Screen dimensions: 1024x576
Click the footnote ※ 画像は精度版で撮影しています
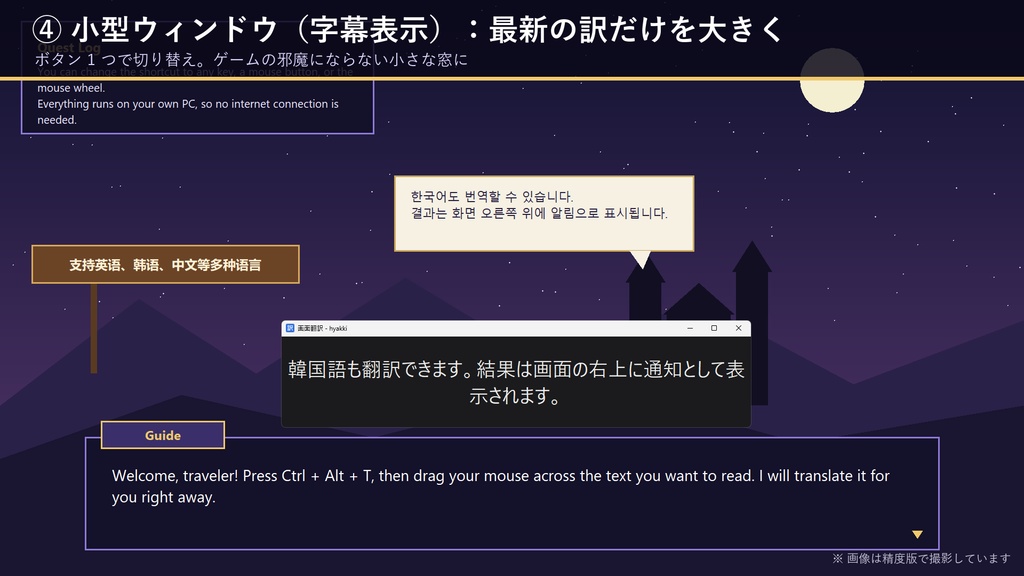[x=921, y=558]
